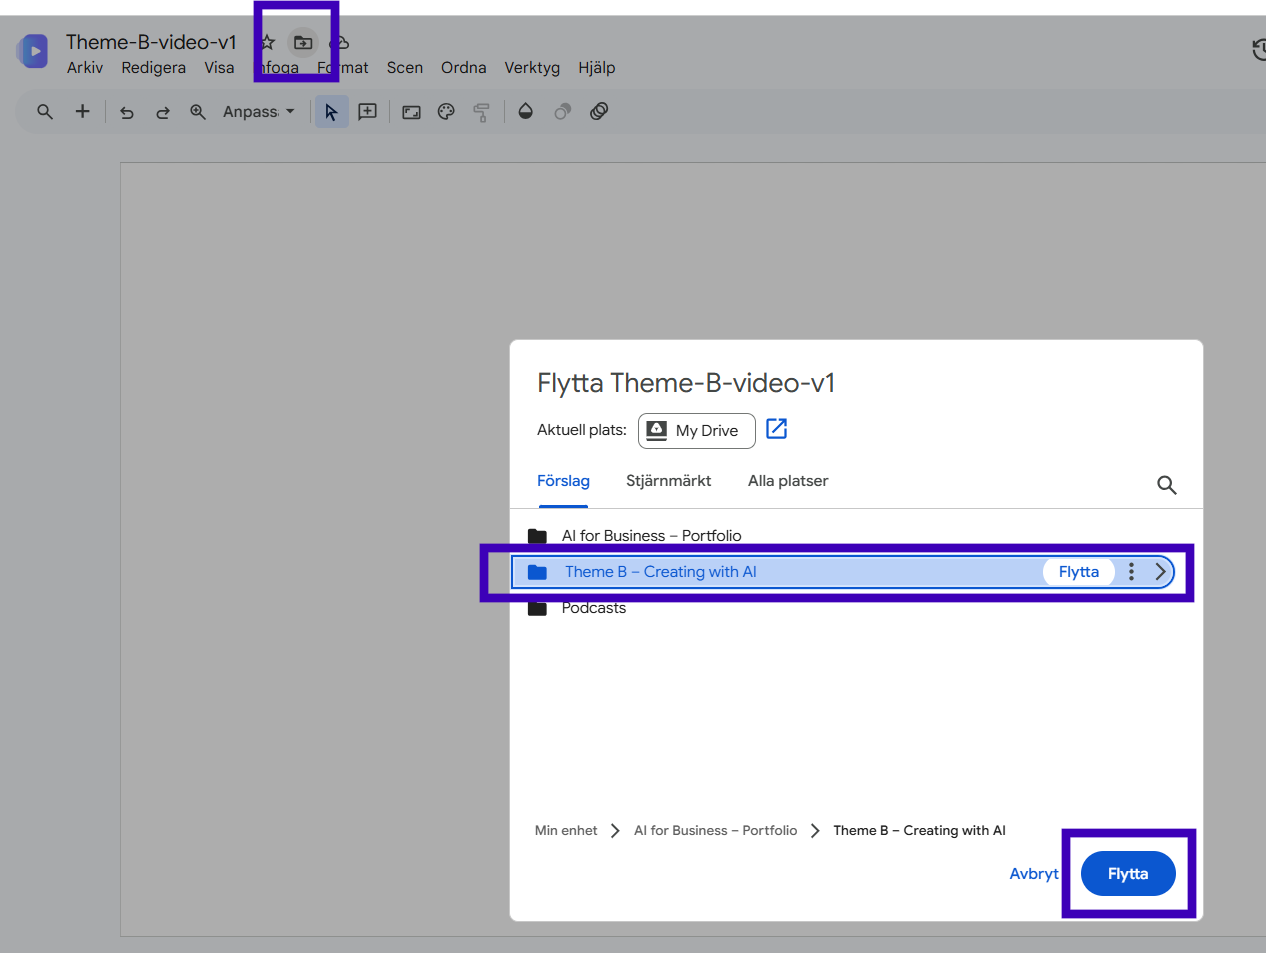The image size is (1266, 953).
Task: Click the Google Vids app logo
Action: coord(33,51)
